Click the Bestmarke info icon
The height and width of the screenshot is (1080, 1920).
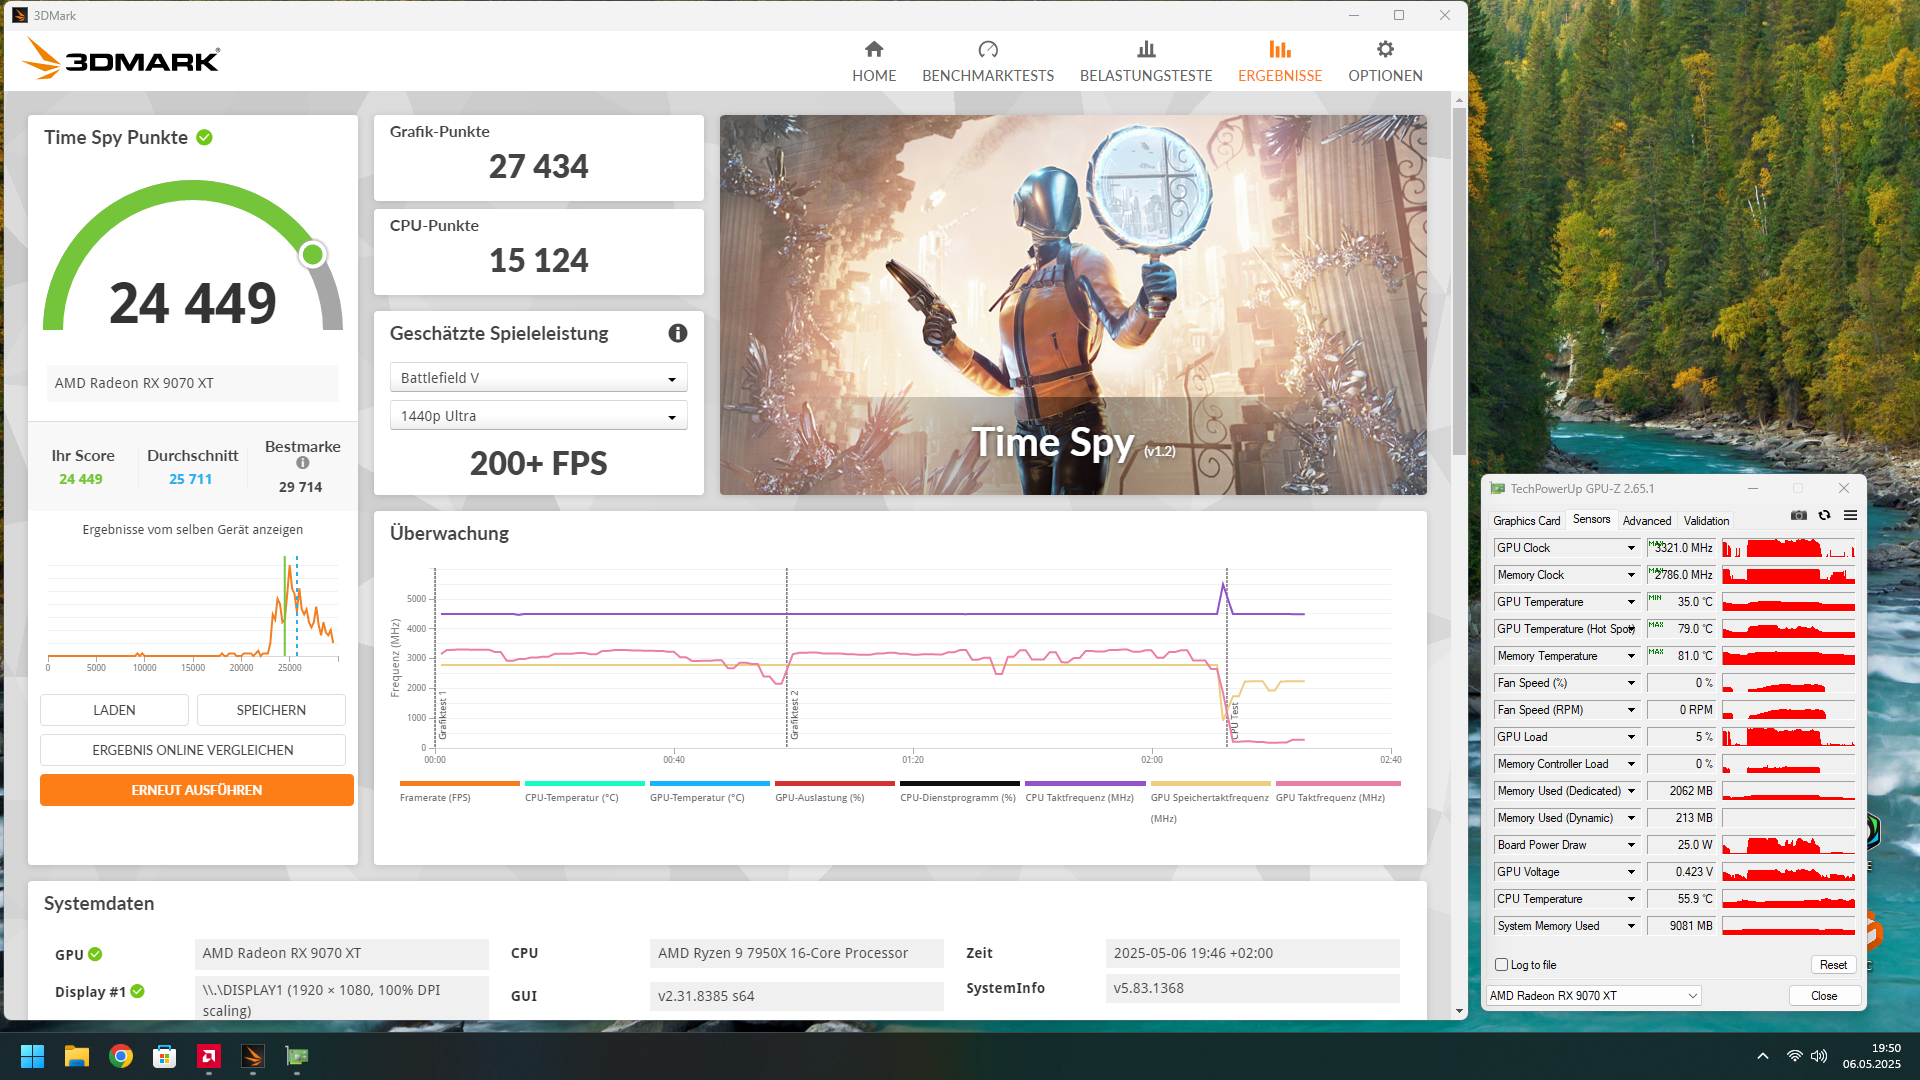[302, 463]
